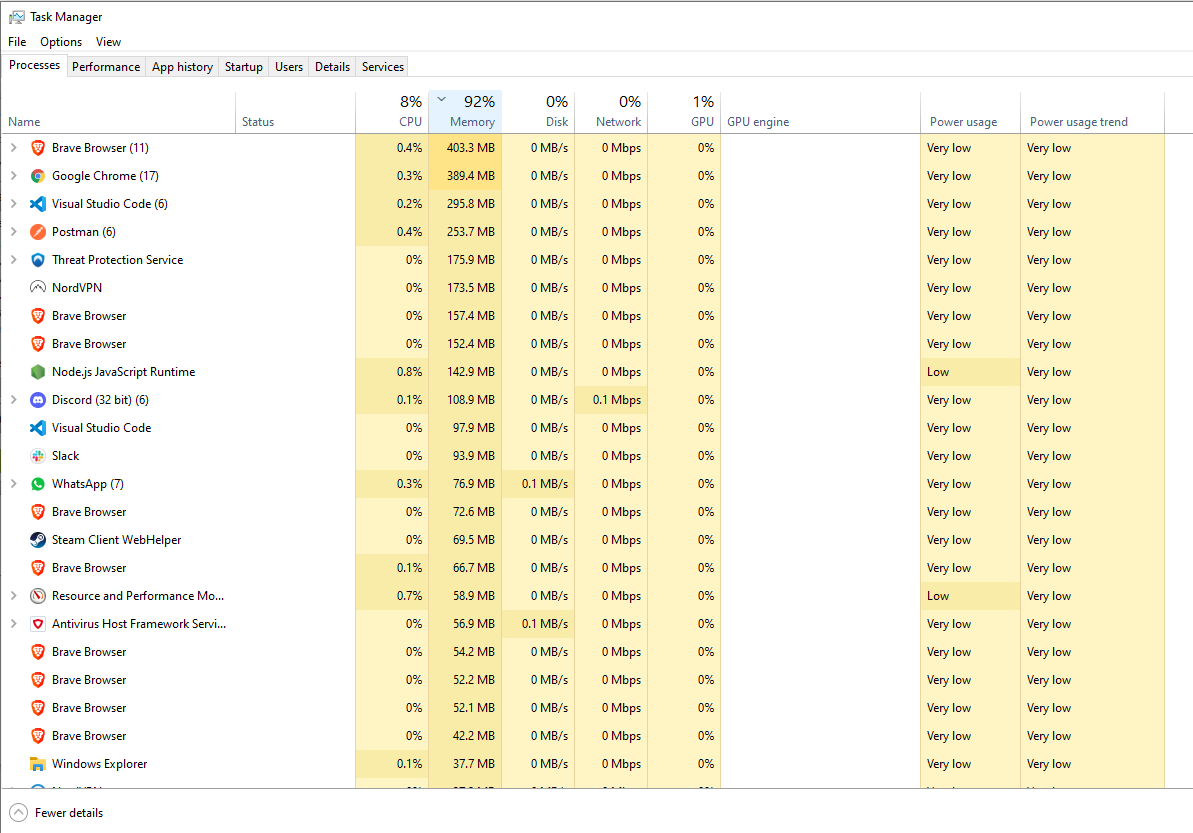Click the WhatsApp icon
This screenshot has width=1193, height=833.
(x=37, y=484)
